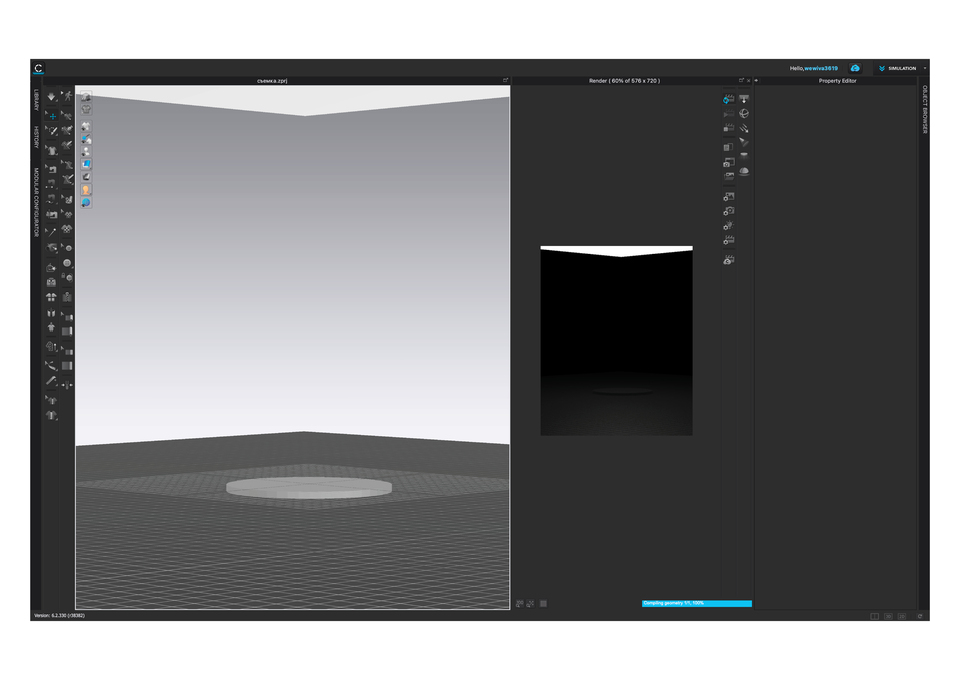960x680 pixels.
Task: Start render with blue-arrow clapperboard icon
Action: coord(729,99)
